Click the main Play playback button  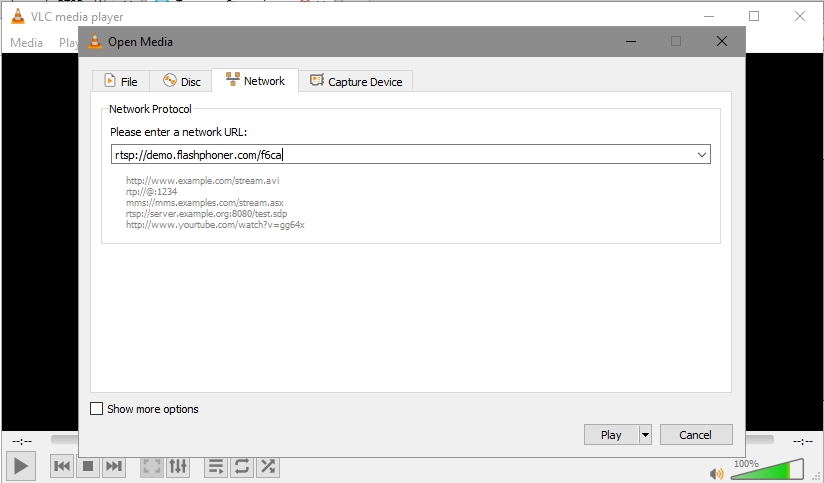pos(20,466)
